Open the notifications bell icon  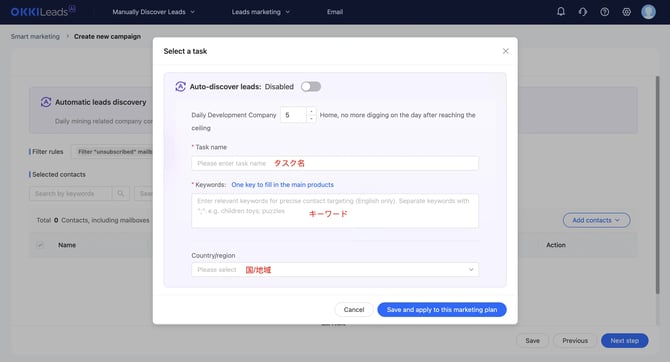[x=561, y=12]
